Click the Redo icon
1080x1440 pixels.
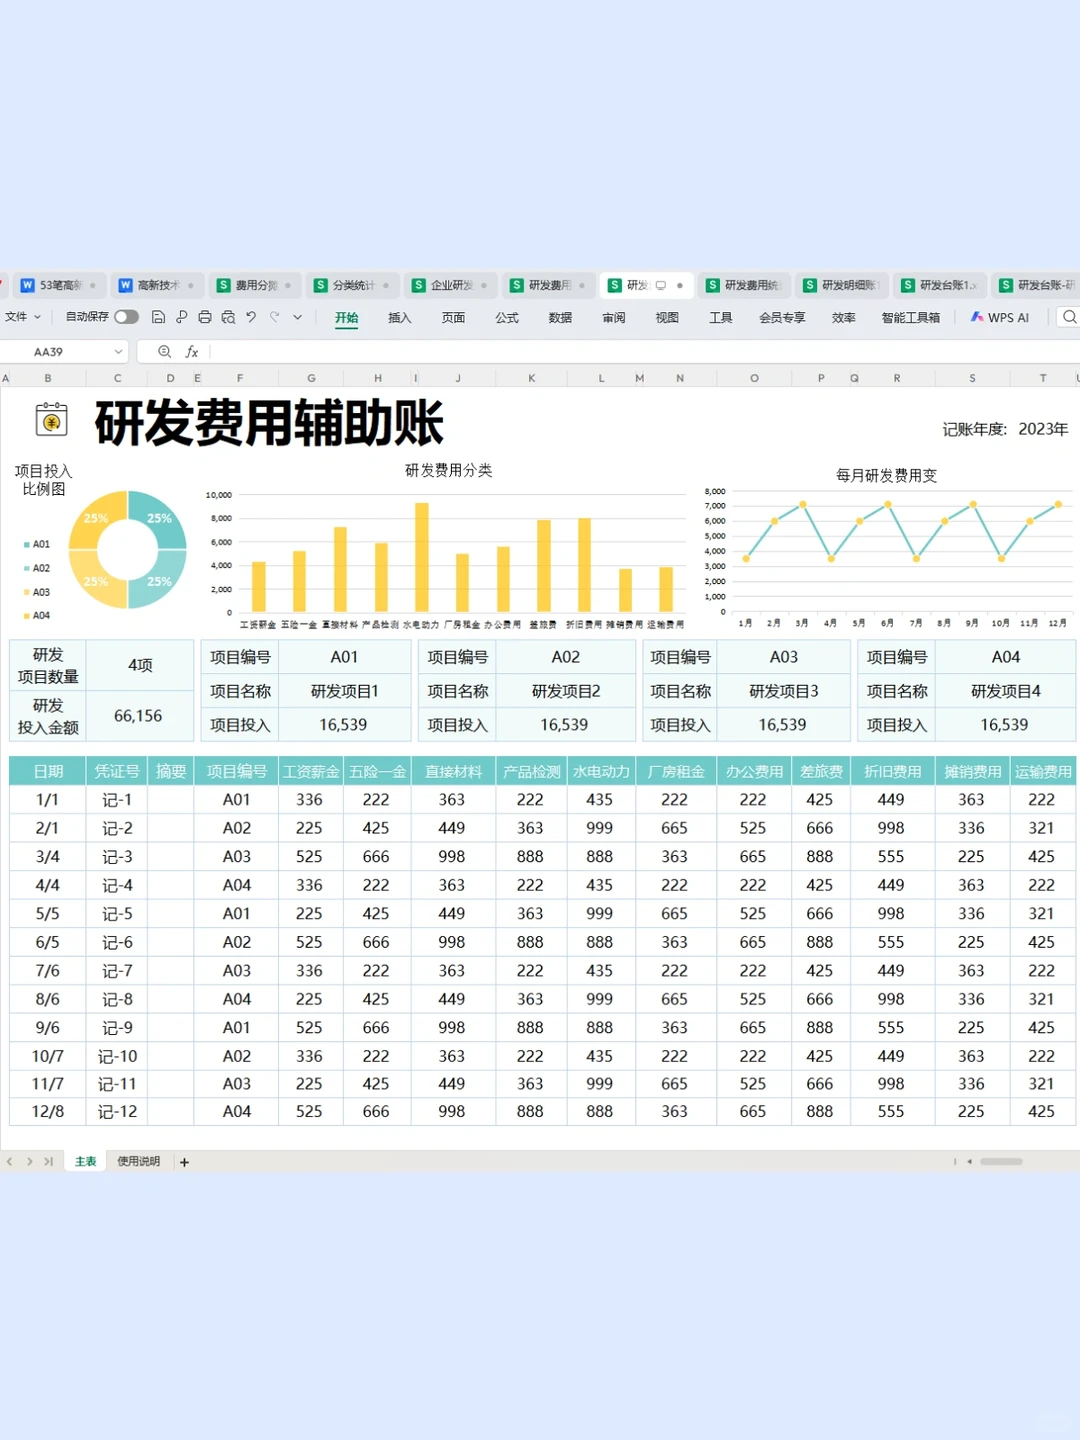click(x=275, y=316)
